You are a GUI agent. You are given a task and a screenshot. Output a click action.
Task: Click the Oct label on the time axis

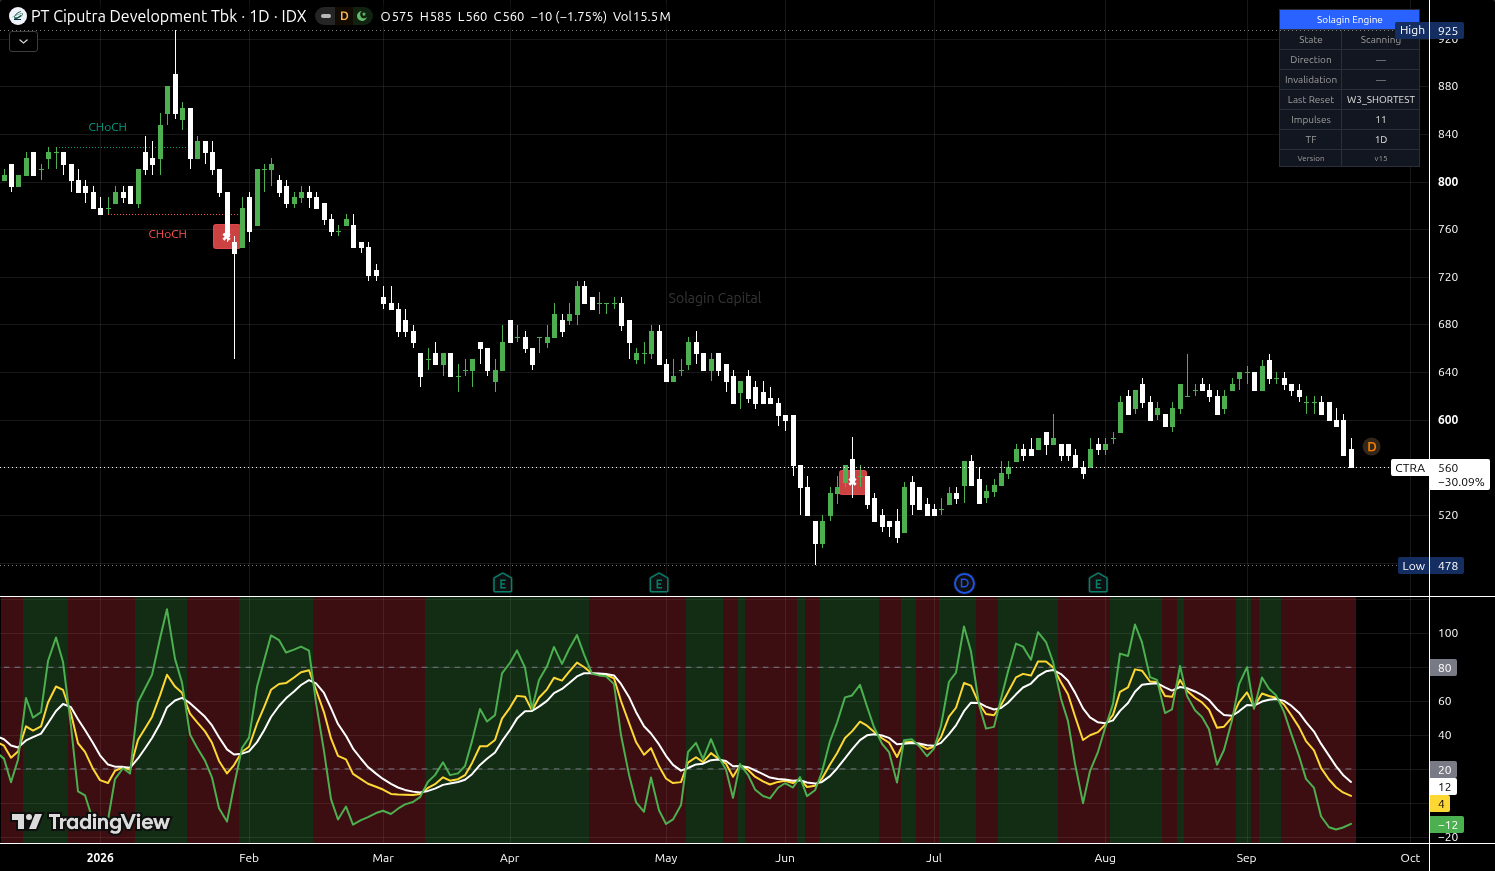pyautogui.click(x=1410, y=858)
